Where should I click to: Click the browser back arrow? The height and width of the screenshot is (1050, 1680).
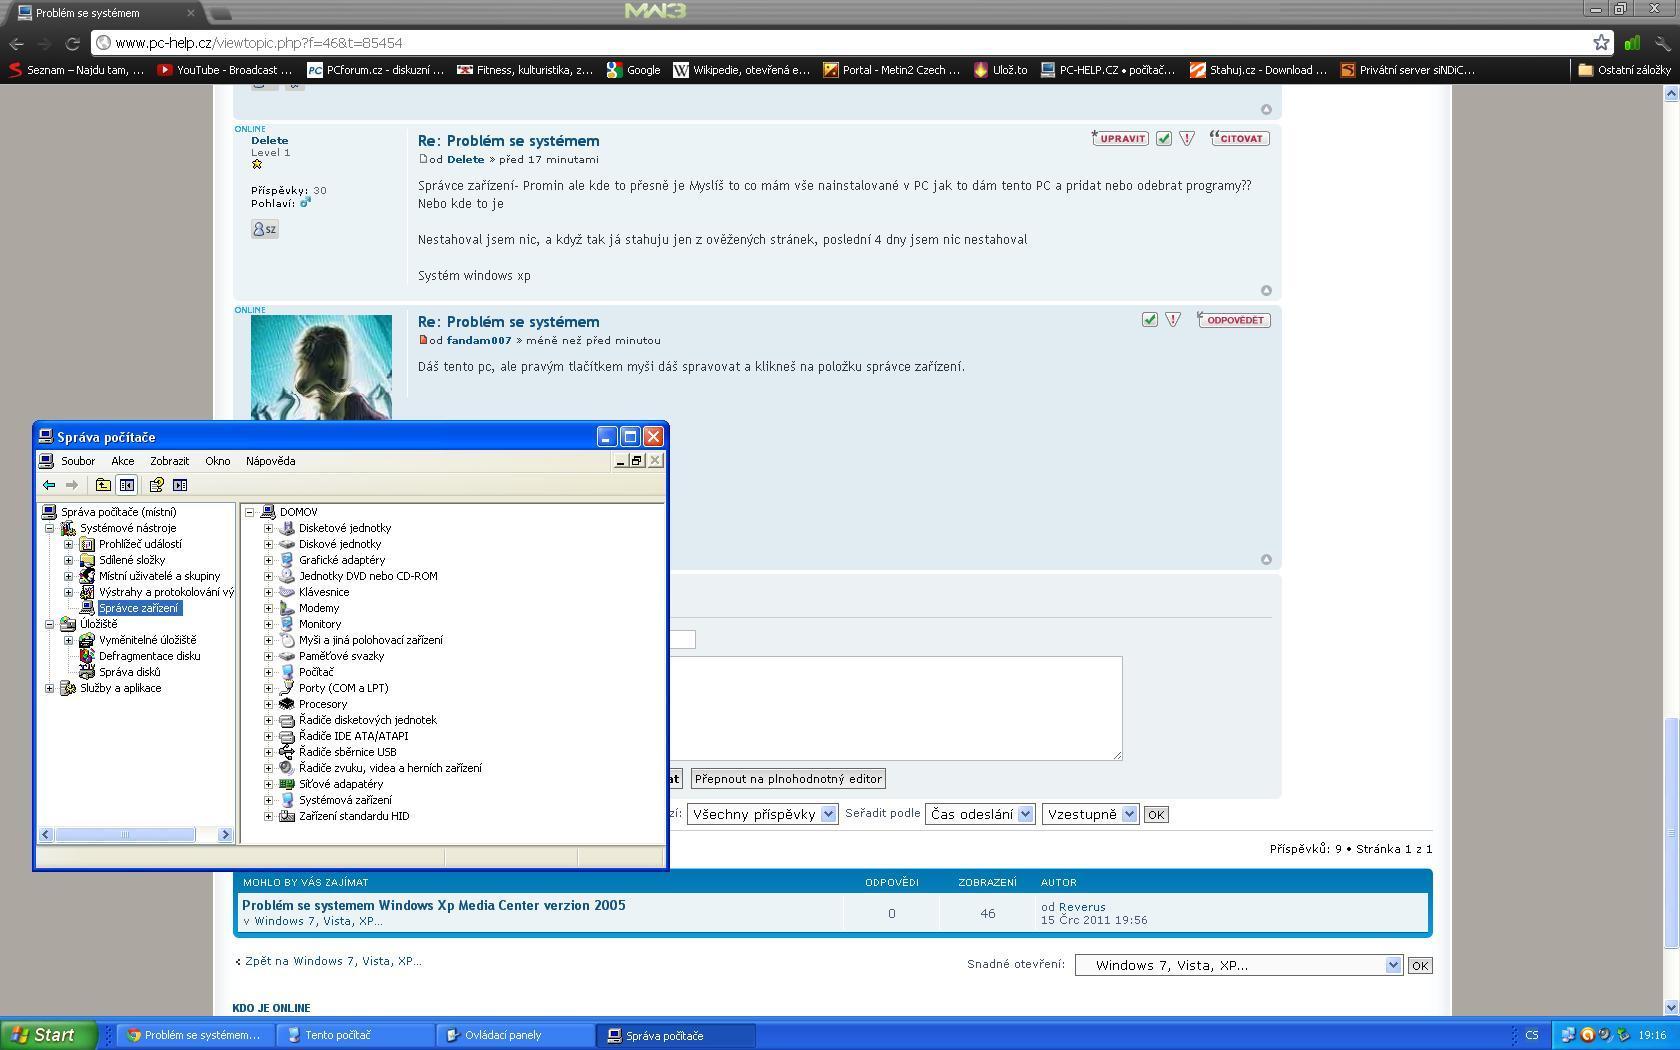tap(16, 43)
